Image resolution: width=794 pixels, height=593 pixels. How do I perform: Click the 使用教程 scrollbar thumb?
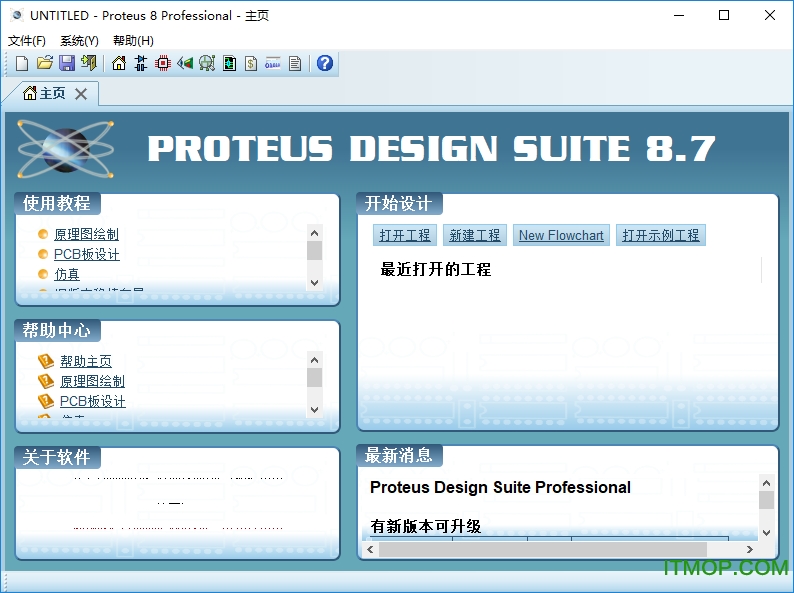point(314,251)
